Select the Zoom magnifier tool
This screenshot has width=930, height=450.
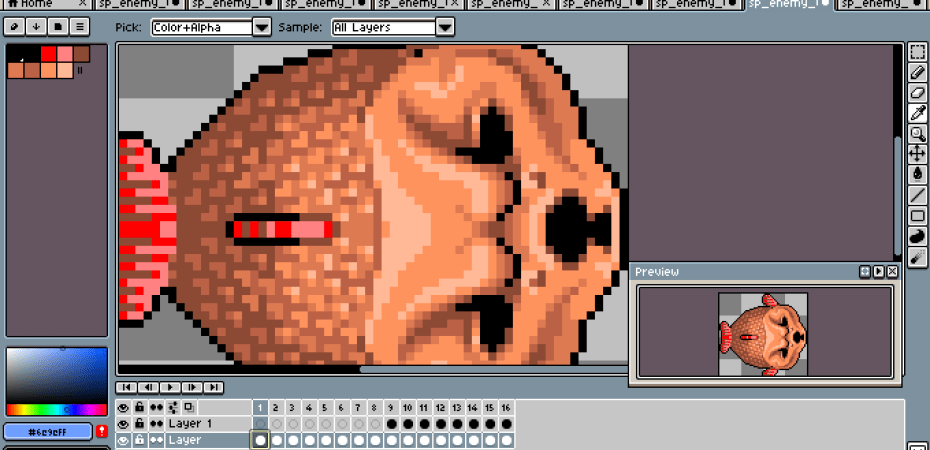[x=917, y=134]
